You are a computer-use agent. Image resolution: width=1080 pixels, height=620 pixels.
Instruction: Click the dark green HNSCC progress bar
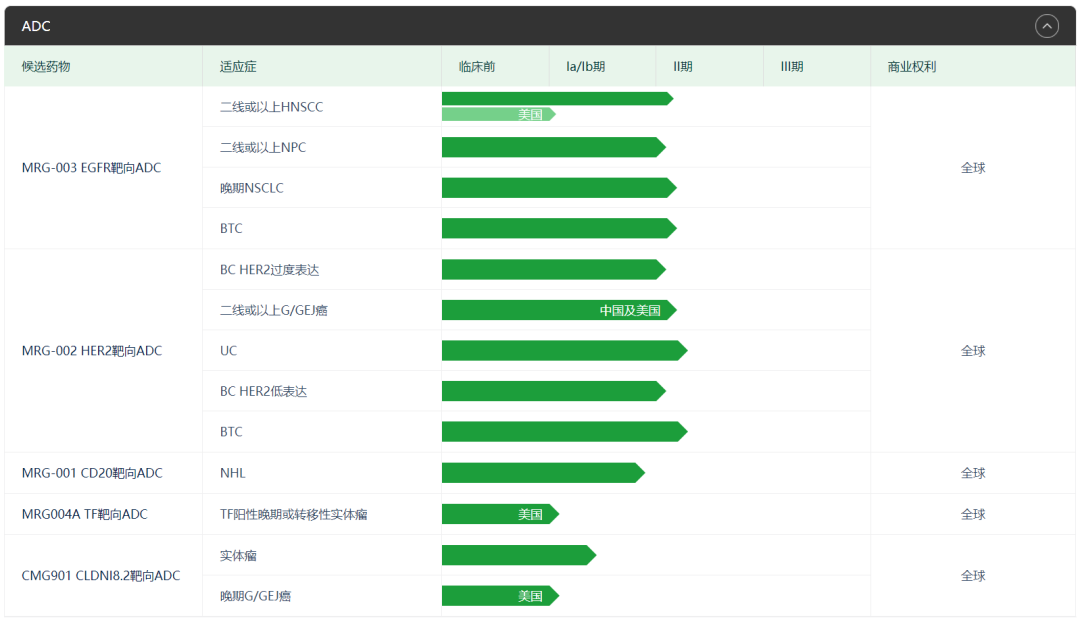(x=557, y=99)
